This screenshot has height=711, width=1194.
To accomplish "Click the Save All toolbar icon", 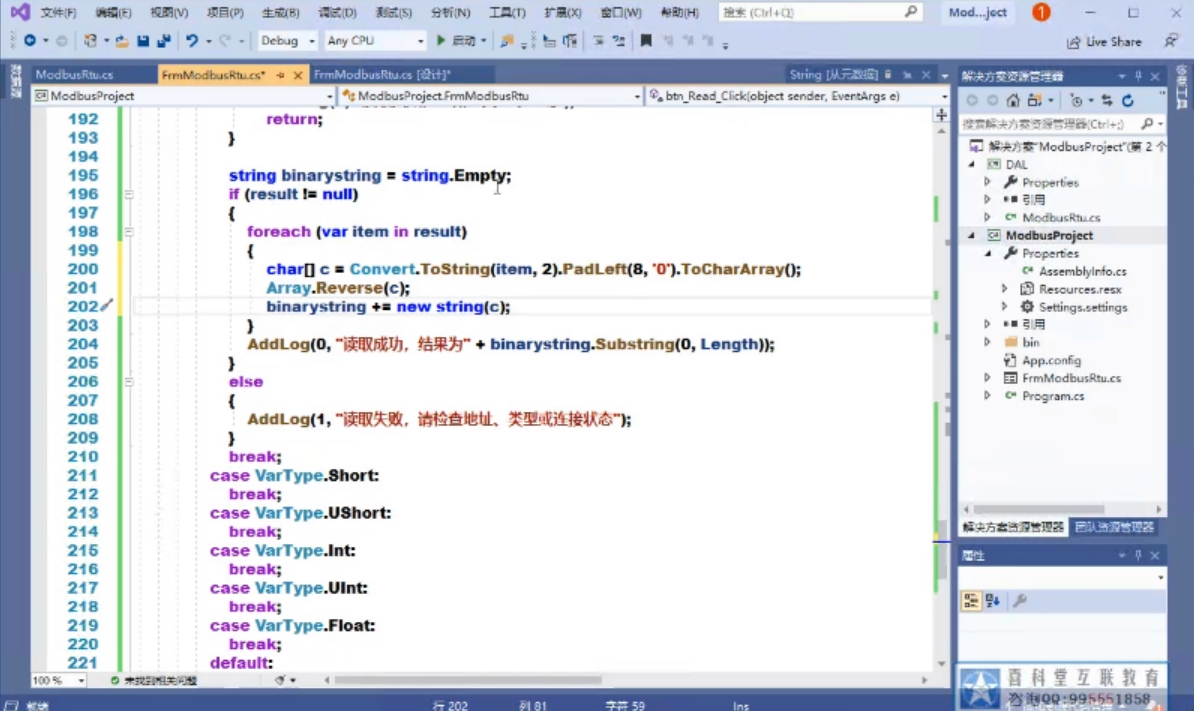I will pos(164,41).
